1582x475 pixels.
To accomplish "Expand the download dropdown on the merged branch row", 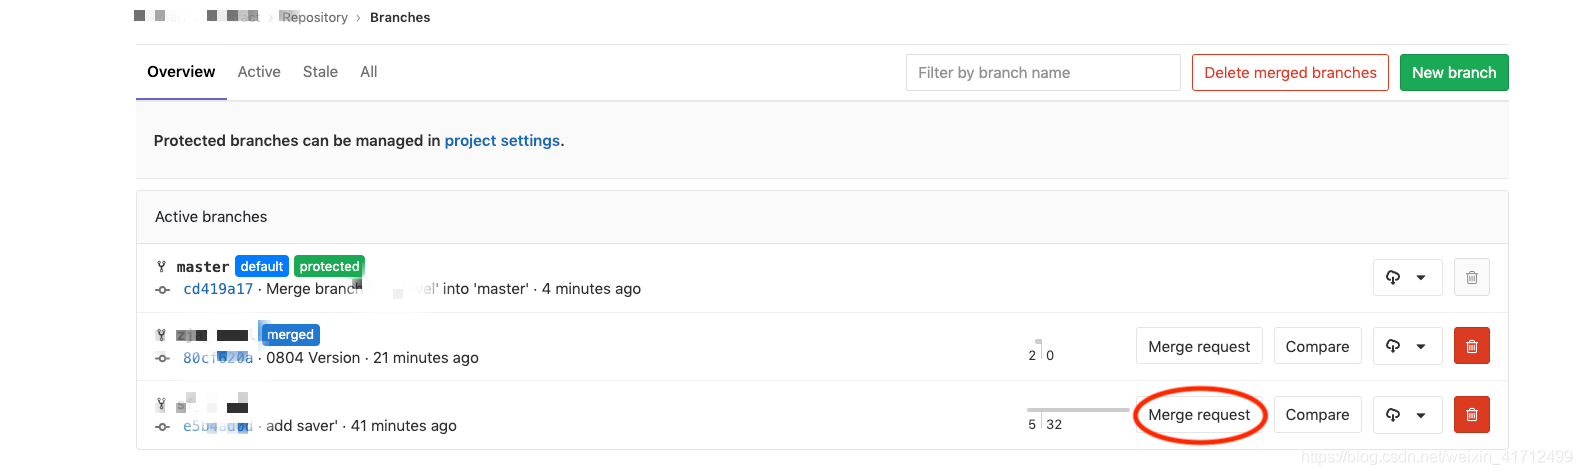I will point(1407,346).
